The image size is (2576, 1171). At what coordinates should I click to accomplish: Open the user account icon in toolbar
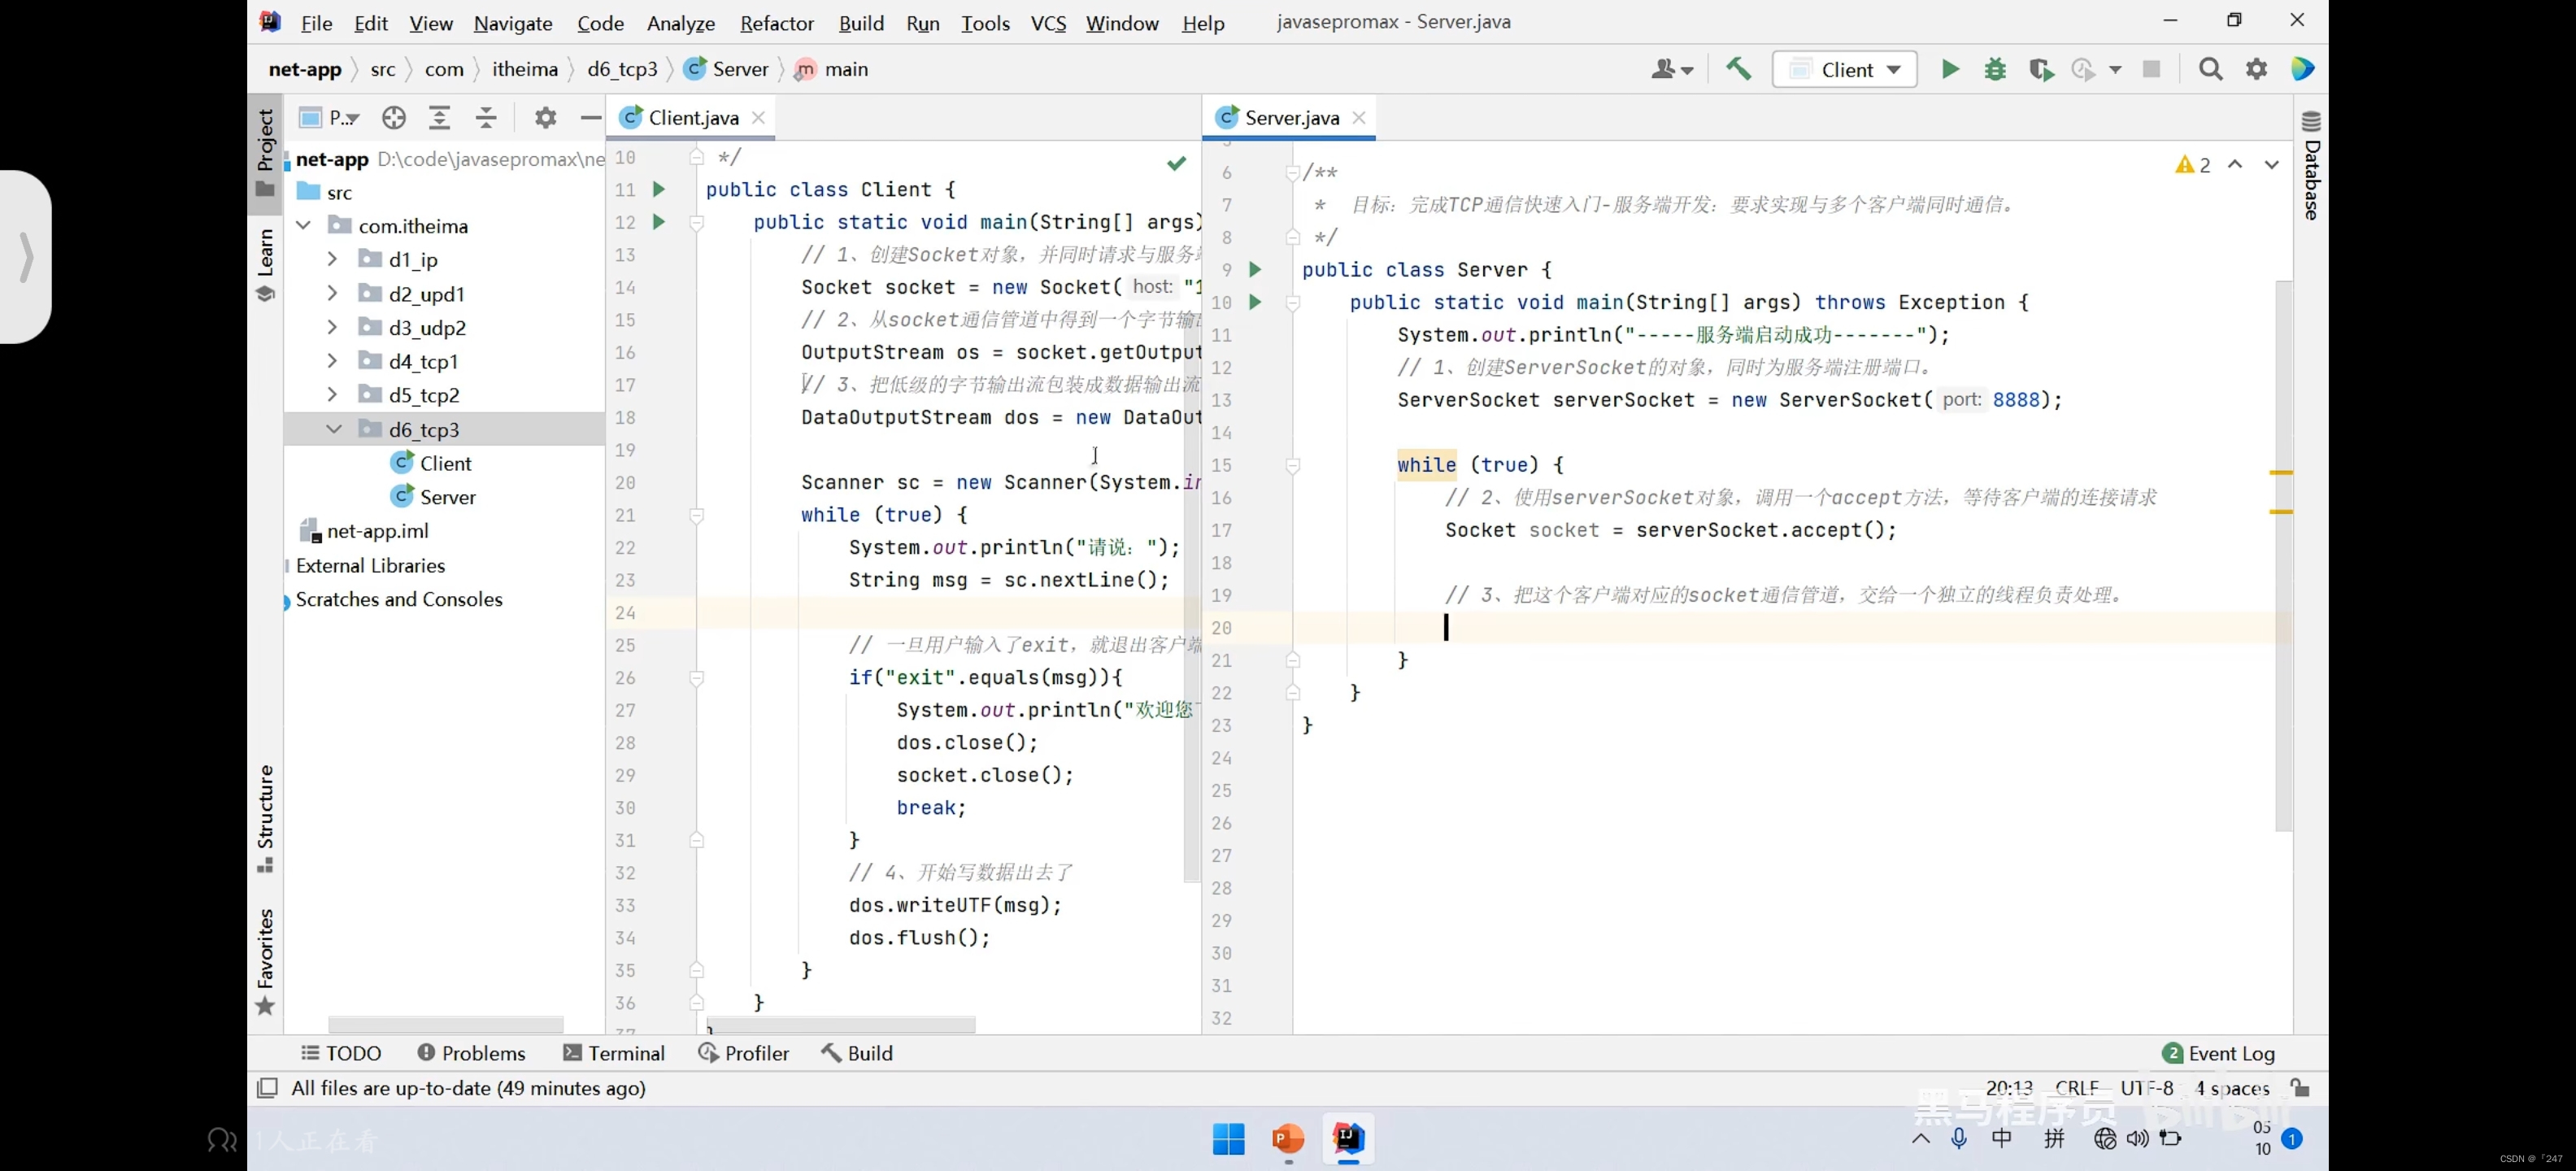tap(1671, 69)
